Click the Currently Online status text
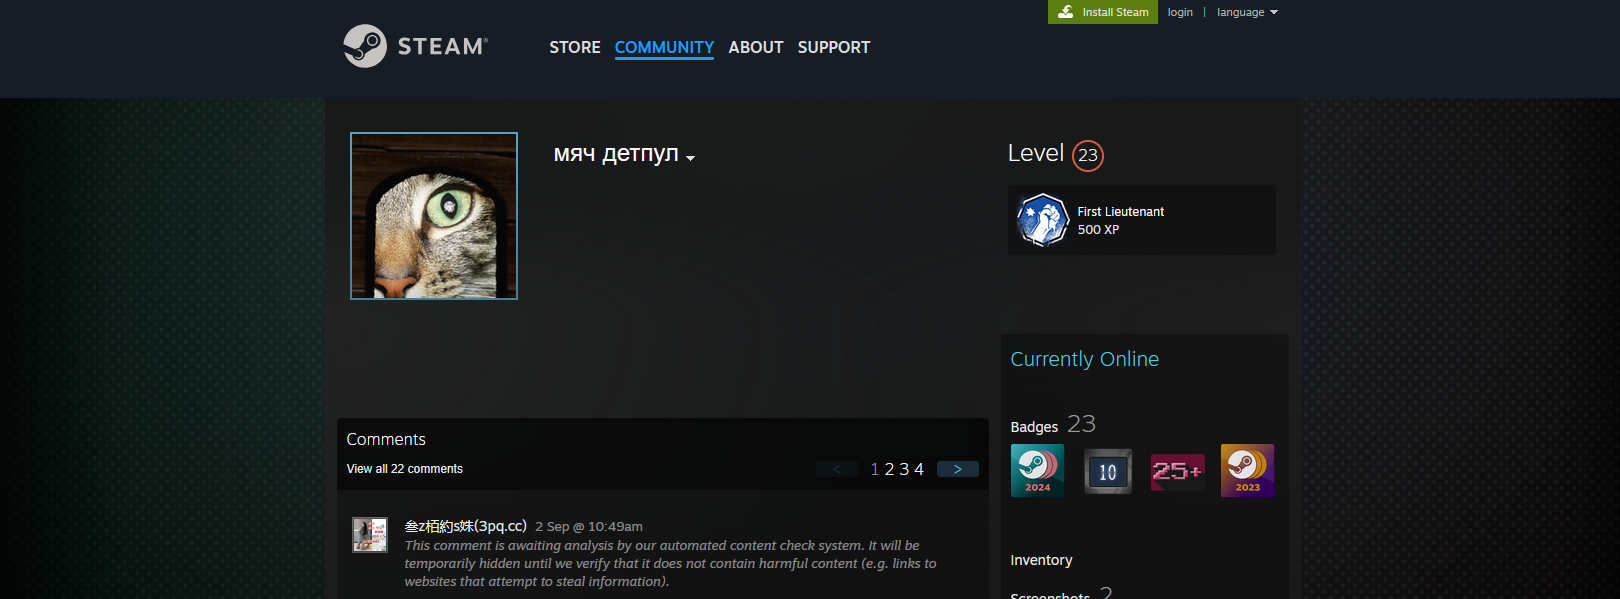 coord(1085,359)
